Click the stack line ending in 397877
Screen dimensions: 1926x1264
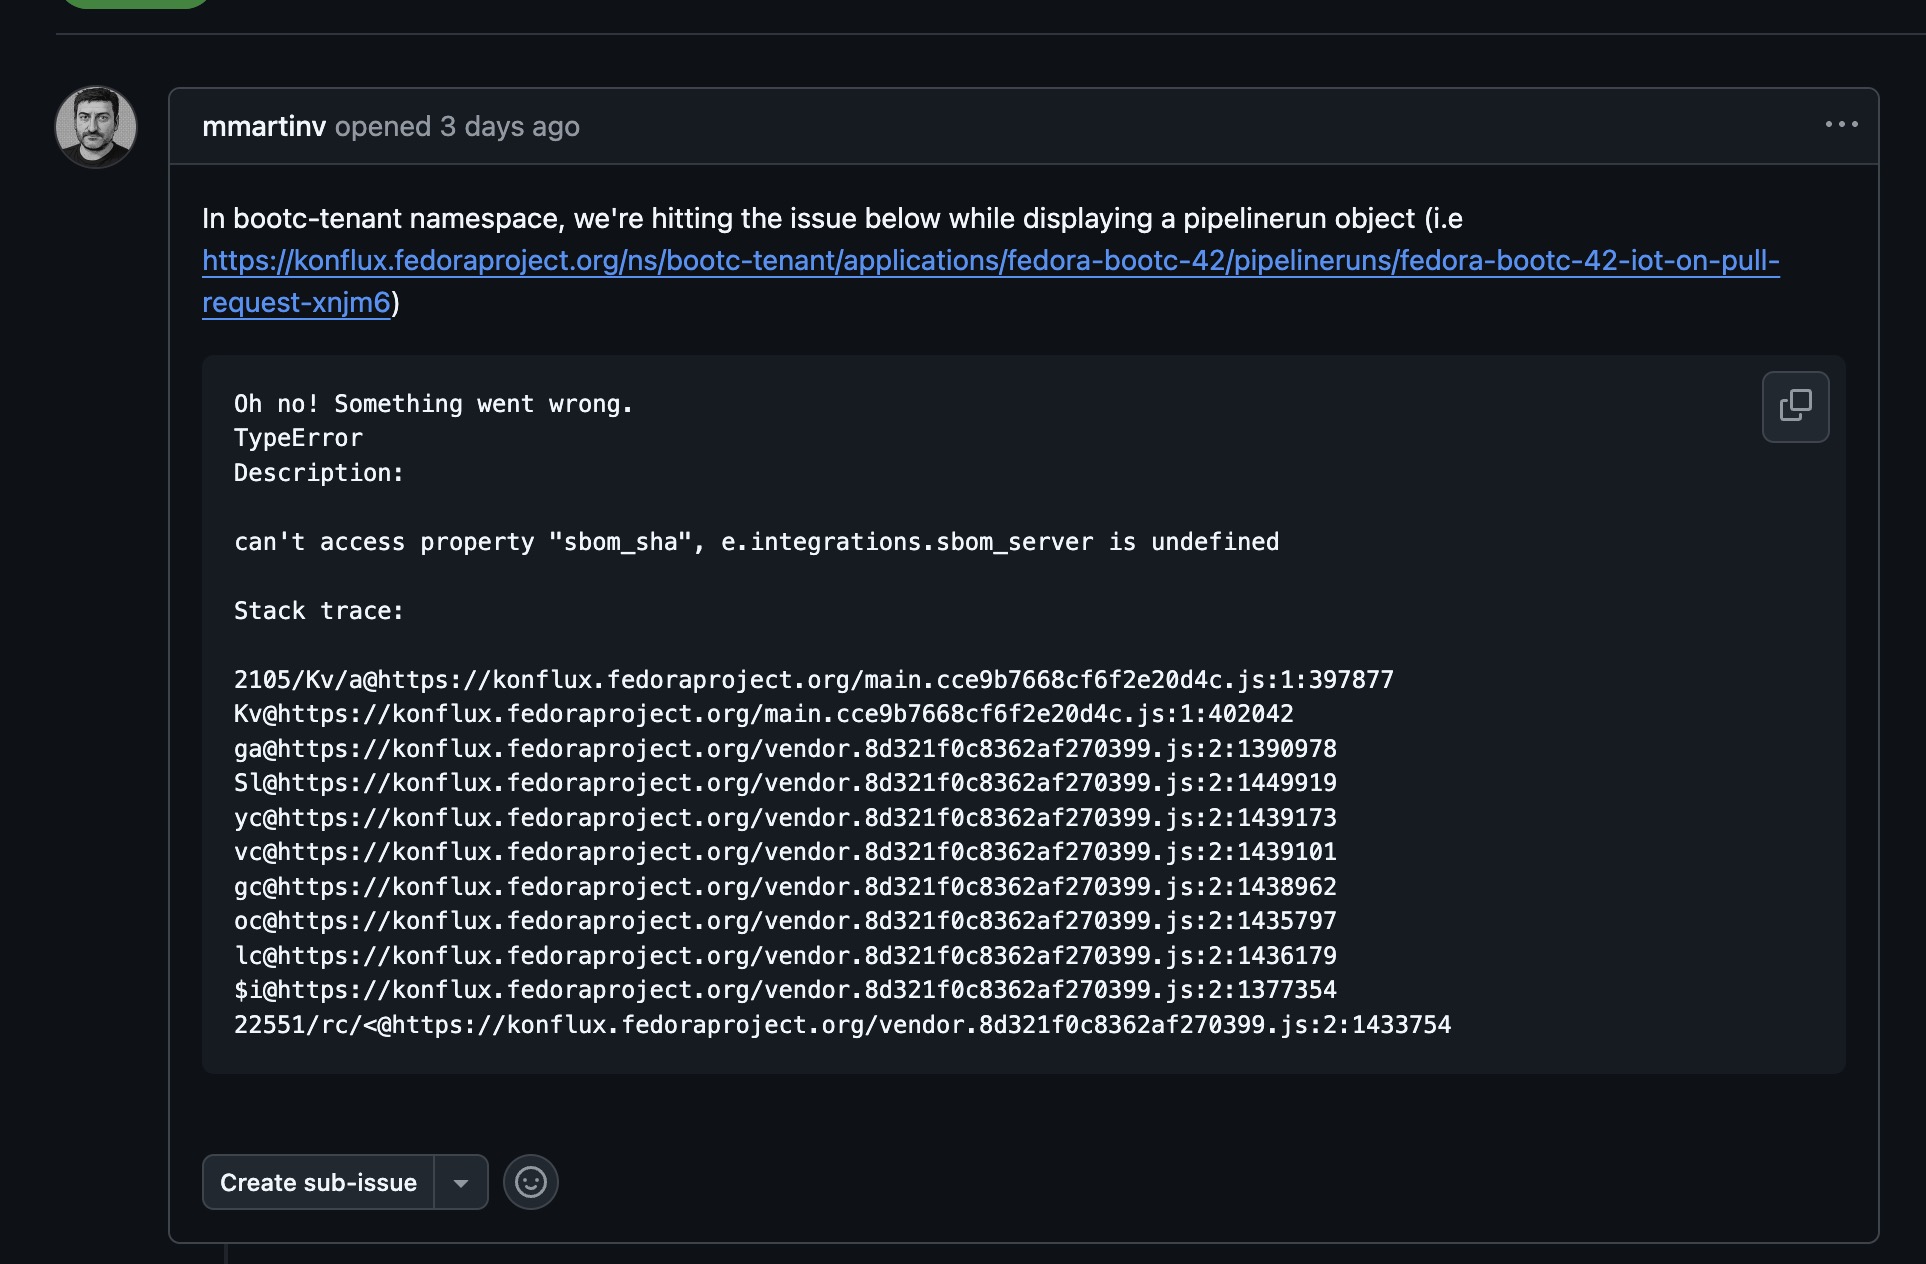click(813, 680)
